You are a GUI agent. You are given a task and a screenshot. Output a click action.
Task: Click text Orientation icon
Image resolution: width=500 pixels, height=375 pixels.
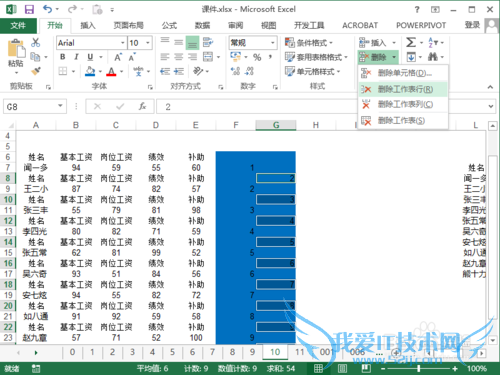198,71
